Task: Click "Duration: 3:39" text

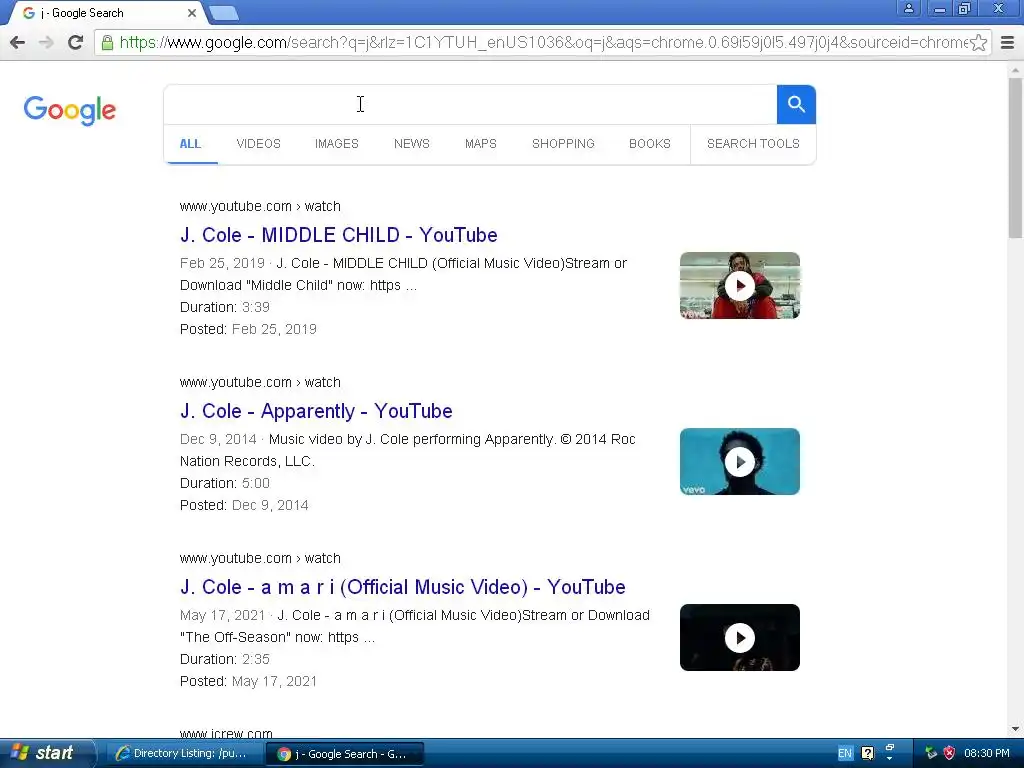Action: (225, 307)
